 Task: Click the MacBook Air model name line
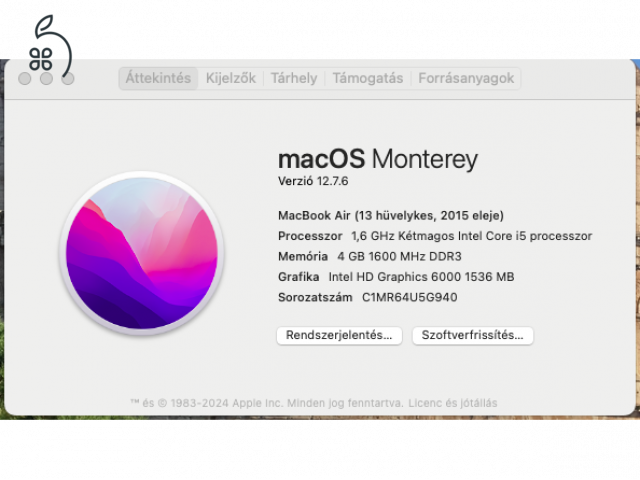click(x=391, y=216)
